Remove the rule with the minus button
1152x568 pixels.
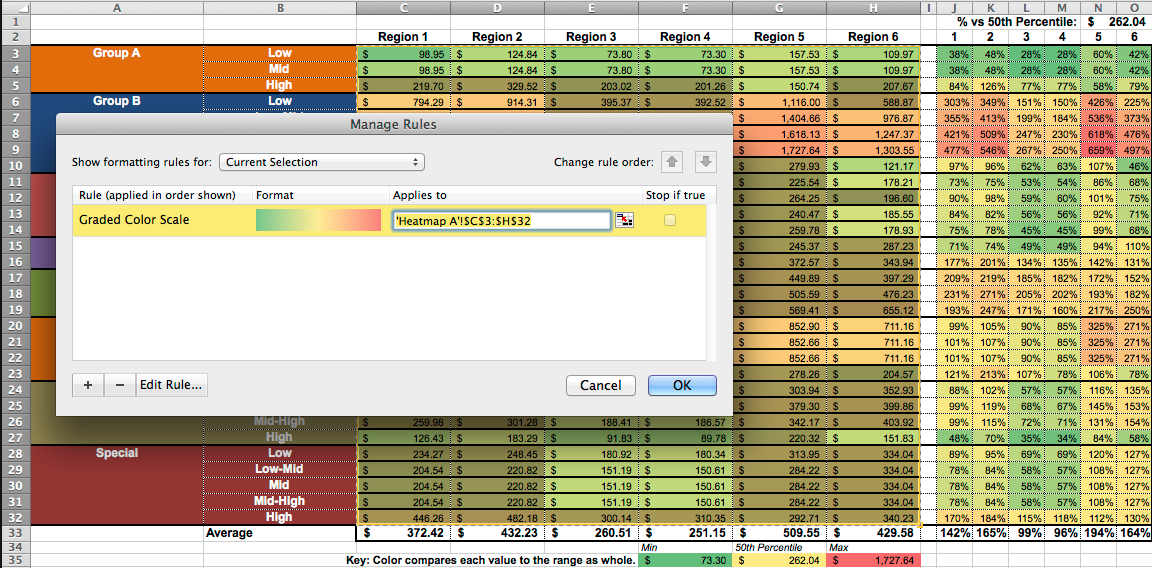[120, 385]
